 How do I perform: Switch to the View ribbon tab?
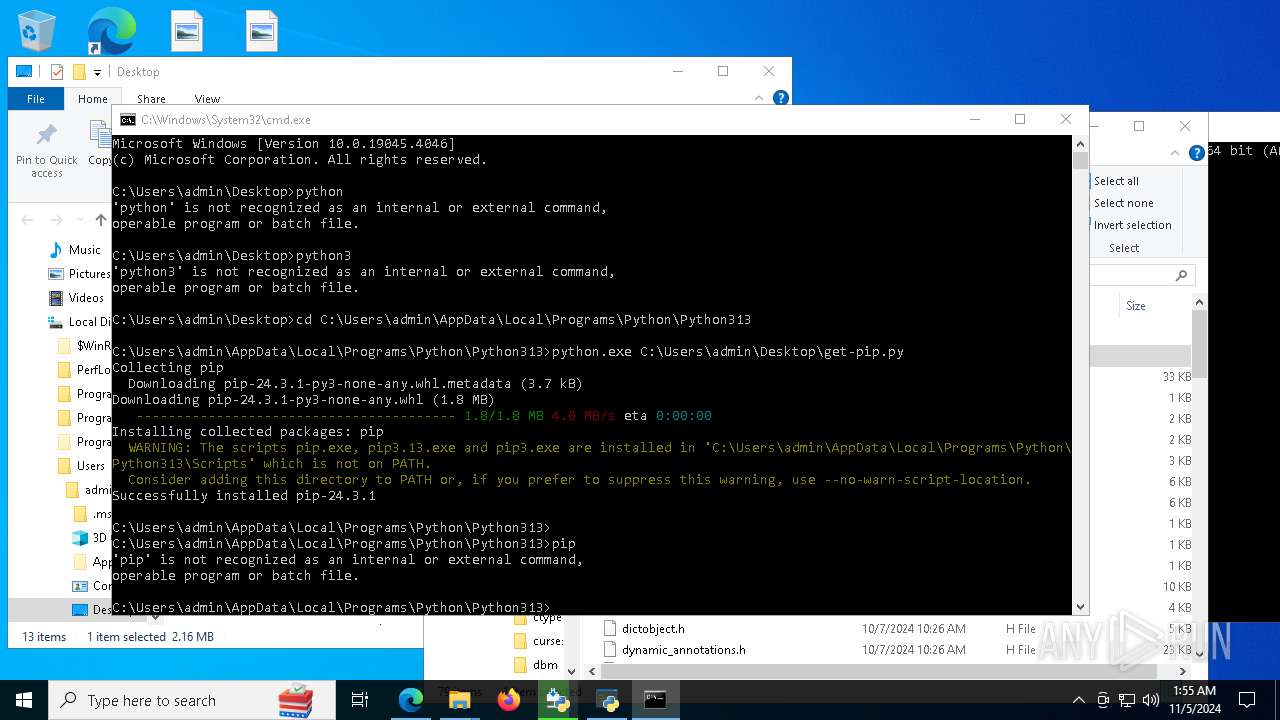pyautogui.click(x=207, y=99)
